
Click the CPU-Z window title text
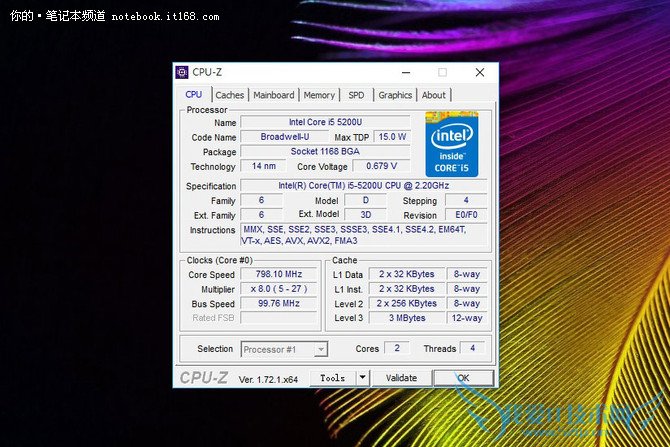coord(207,72)
